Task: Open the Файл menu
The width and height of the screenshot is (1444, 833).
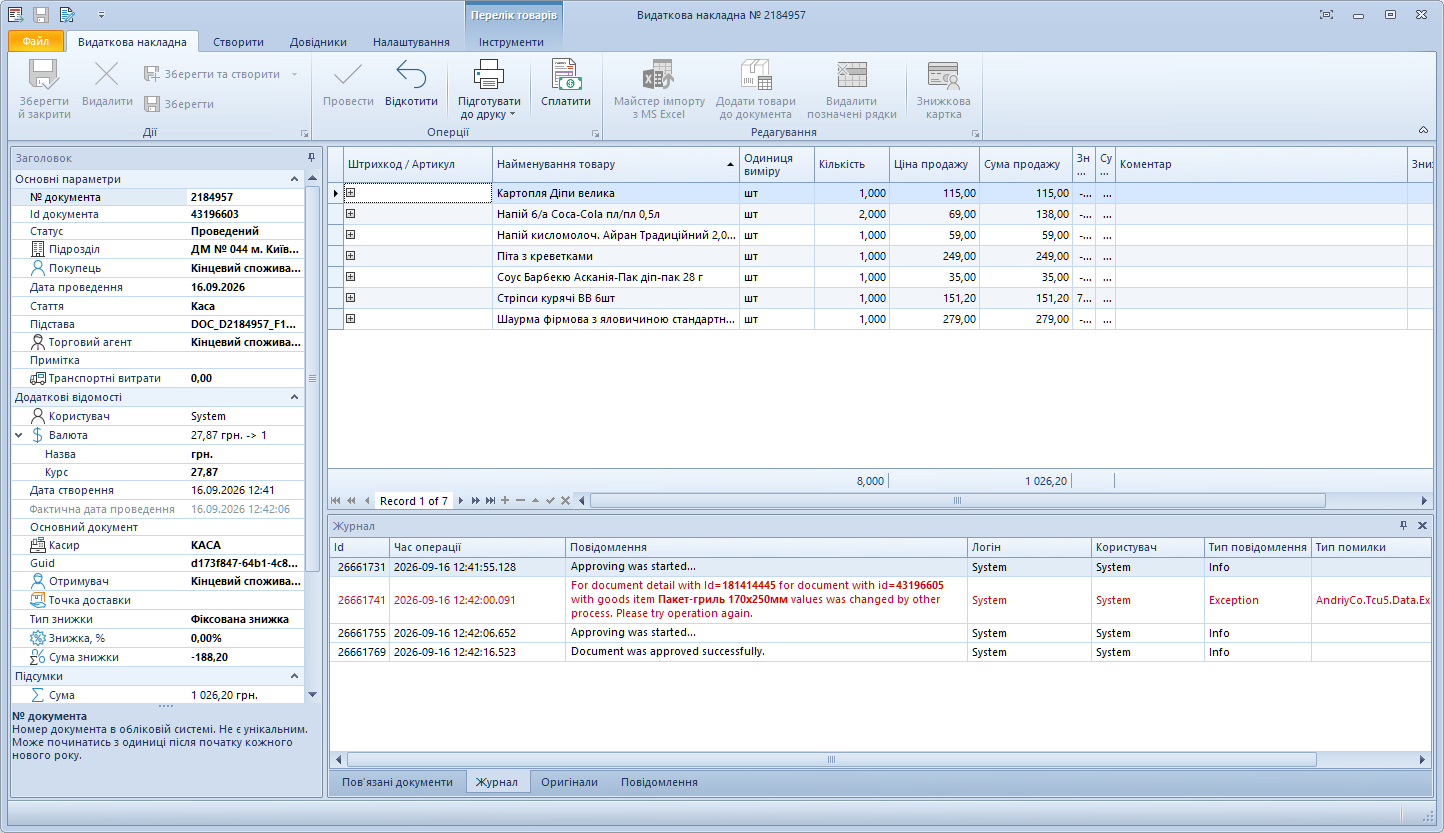Action: (36, 42)
